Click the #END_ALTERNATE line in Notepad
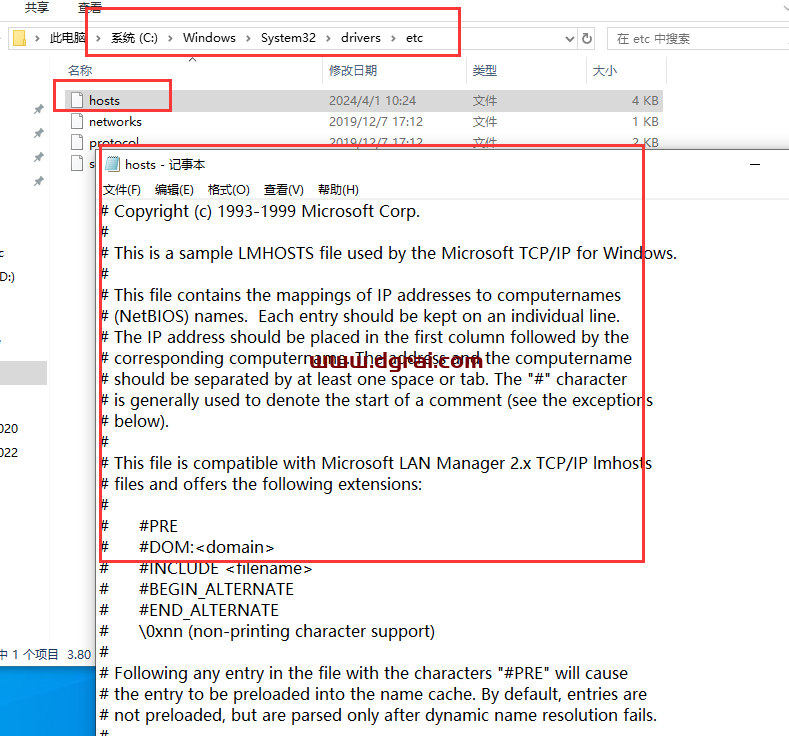789x736 pixels. pos(209,610)
